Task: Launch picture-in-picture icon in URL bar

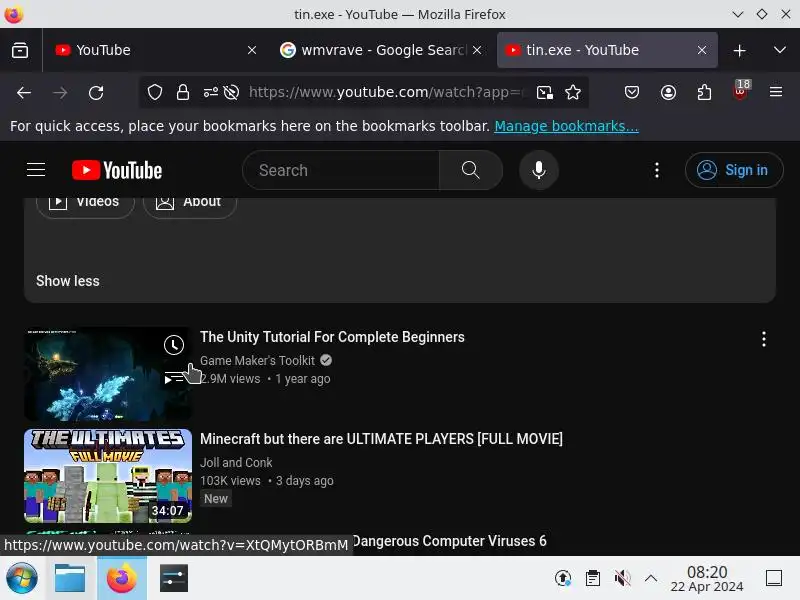Action: (x=544, y=92)
